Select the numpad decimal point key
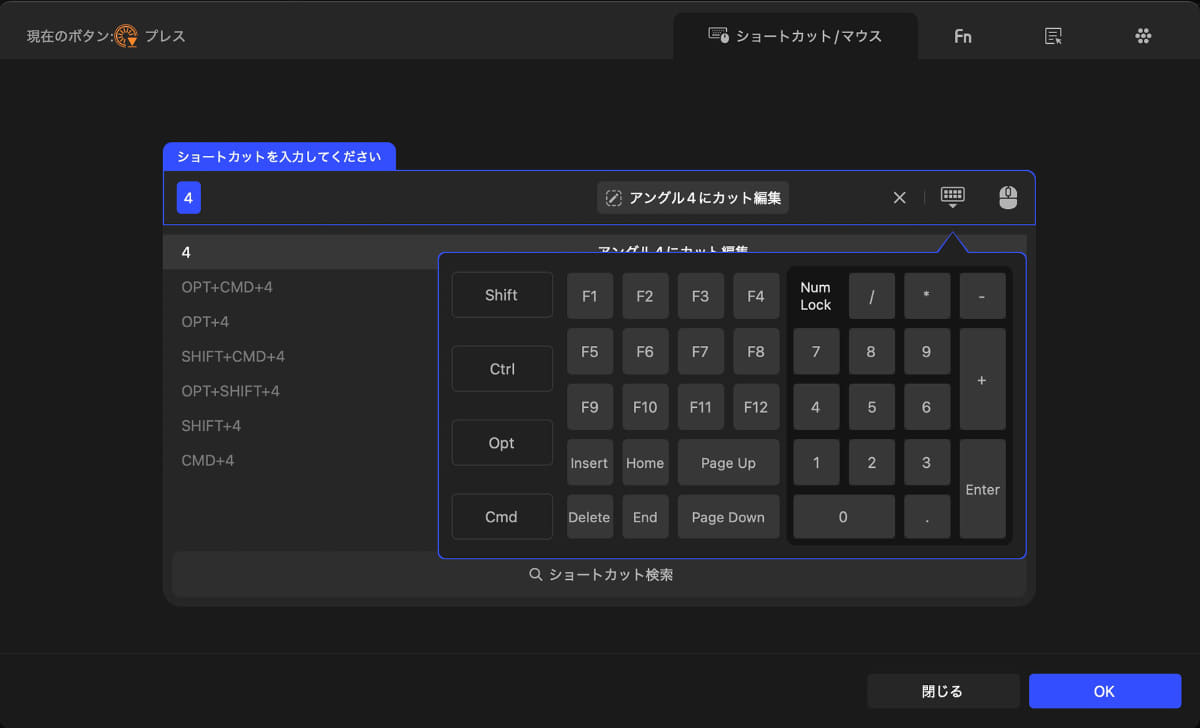Viewport: 1200px width, 728px height. coord(927,517)
